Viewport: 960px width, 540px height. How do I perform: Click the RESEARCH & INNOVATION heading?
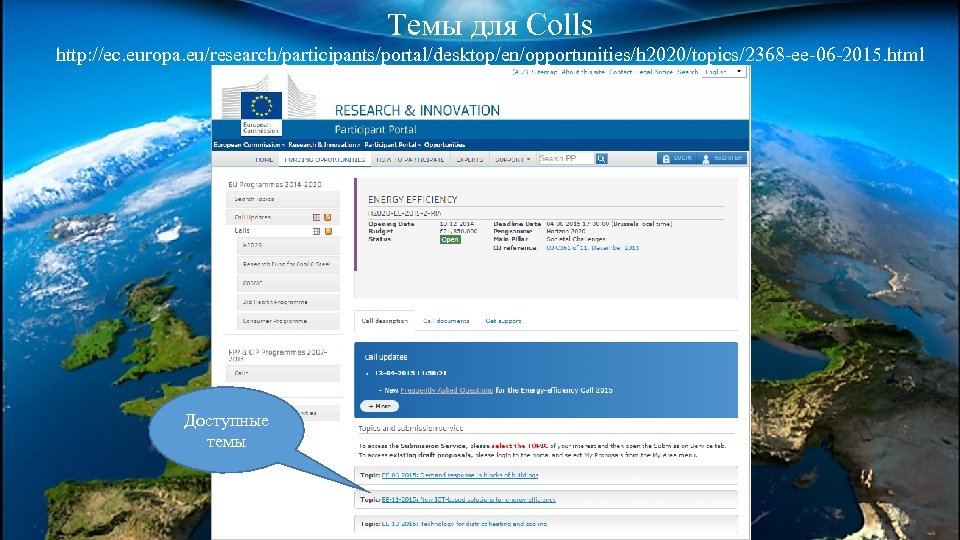click(x=417, y=110)
